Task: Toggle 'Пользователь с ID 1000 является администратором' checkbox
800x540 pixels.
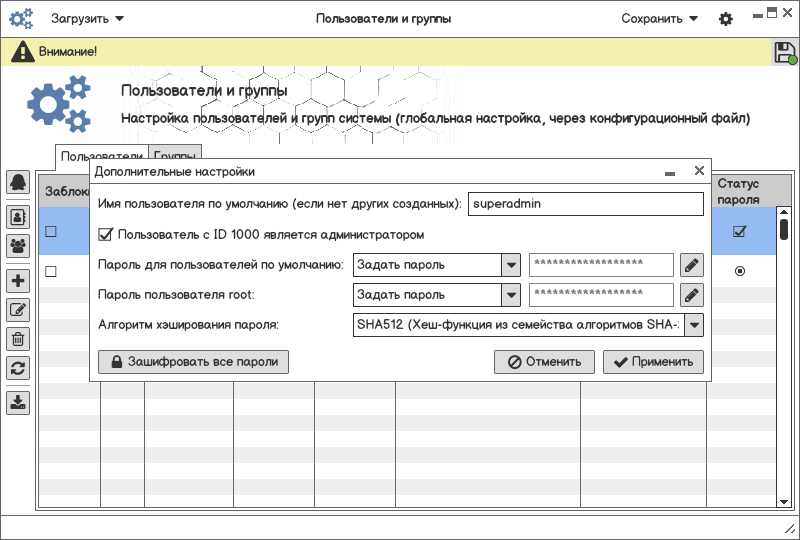Action: tap(105, 235)
